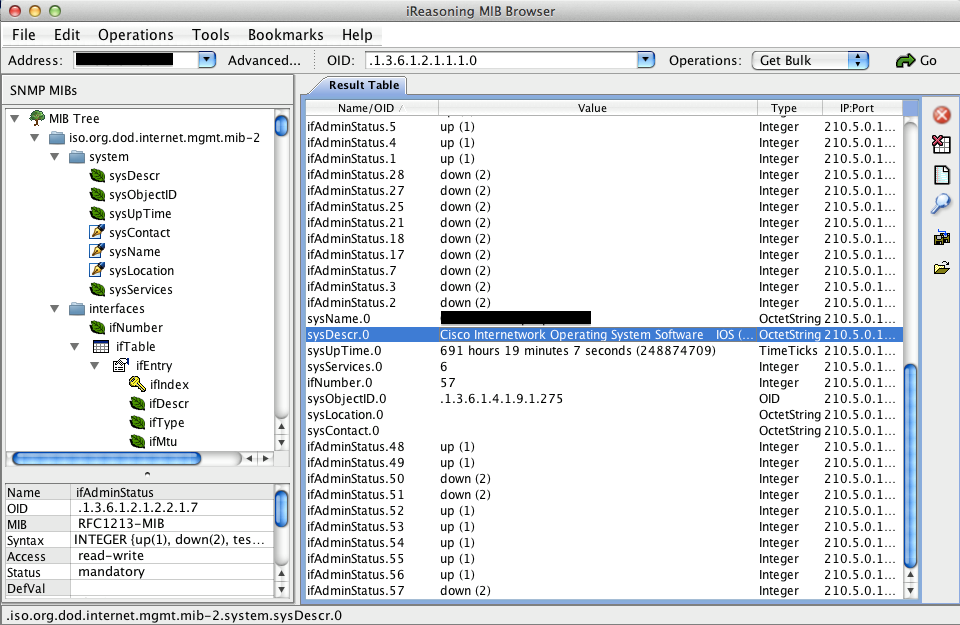
Task: Collapse the ifEntry disclosure triangle
Action: click(94, 365)
